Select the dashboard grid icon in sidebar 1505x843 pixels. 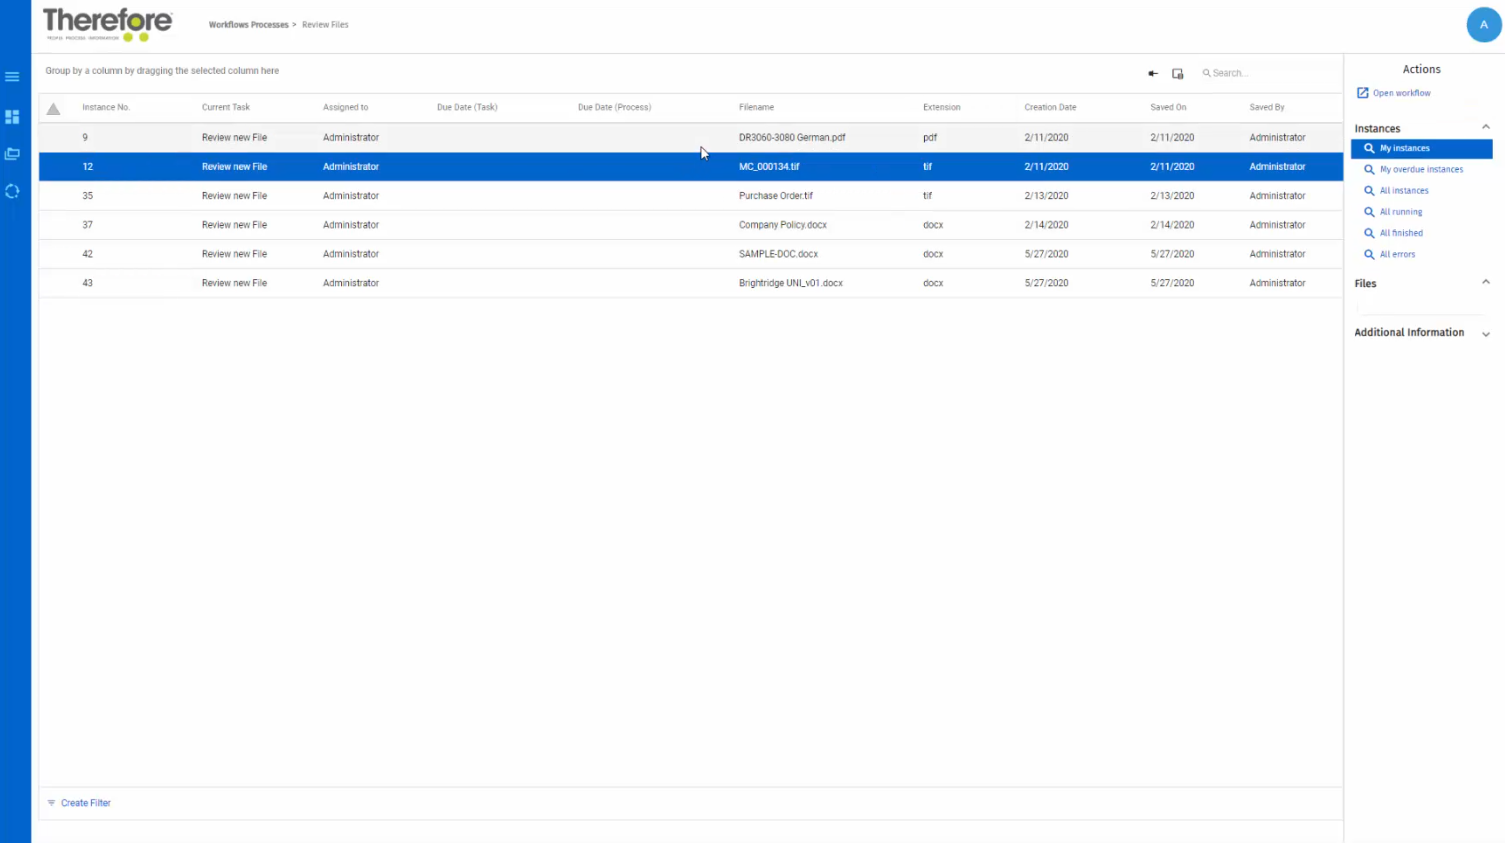click(12, 117)
